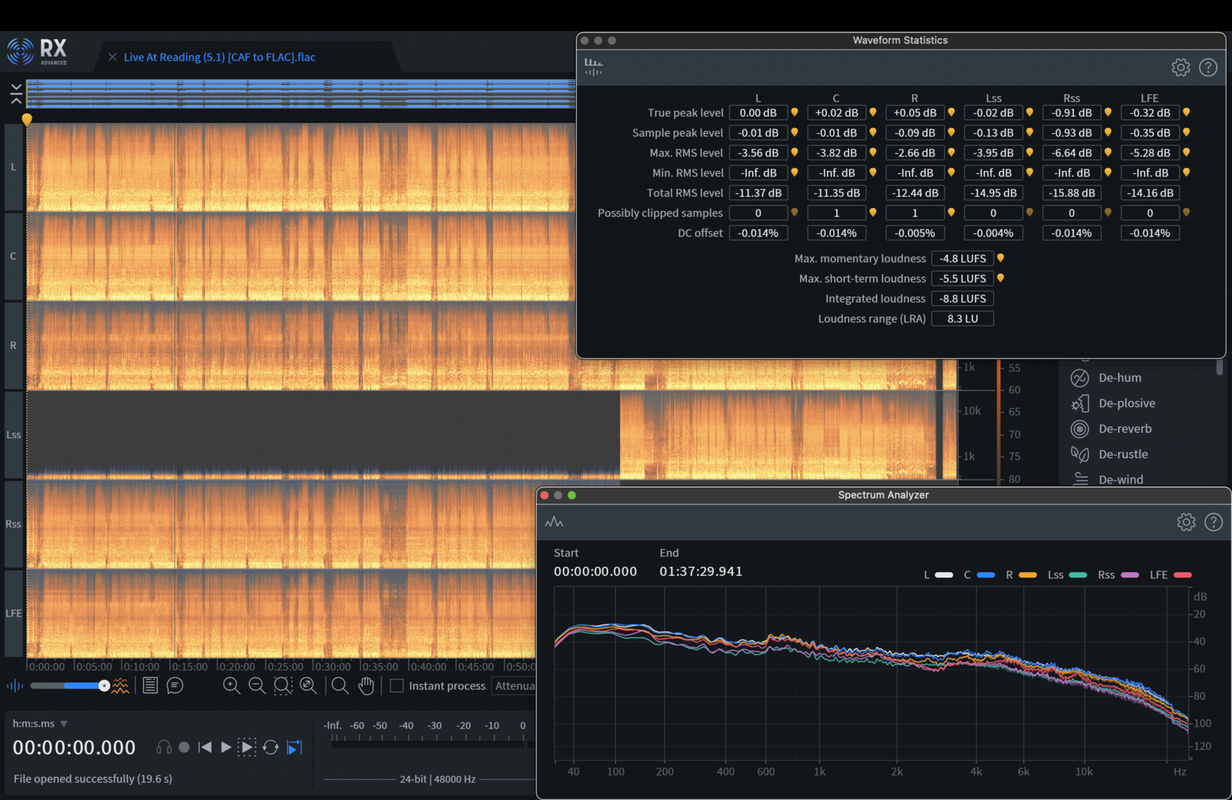Open Spectrum Analyzer help icon
This screenshot has width=1232, height=800.
click(x=1213, y=522)
